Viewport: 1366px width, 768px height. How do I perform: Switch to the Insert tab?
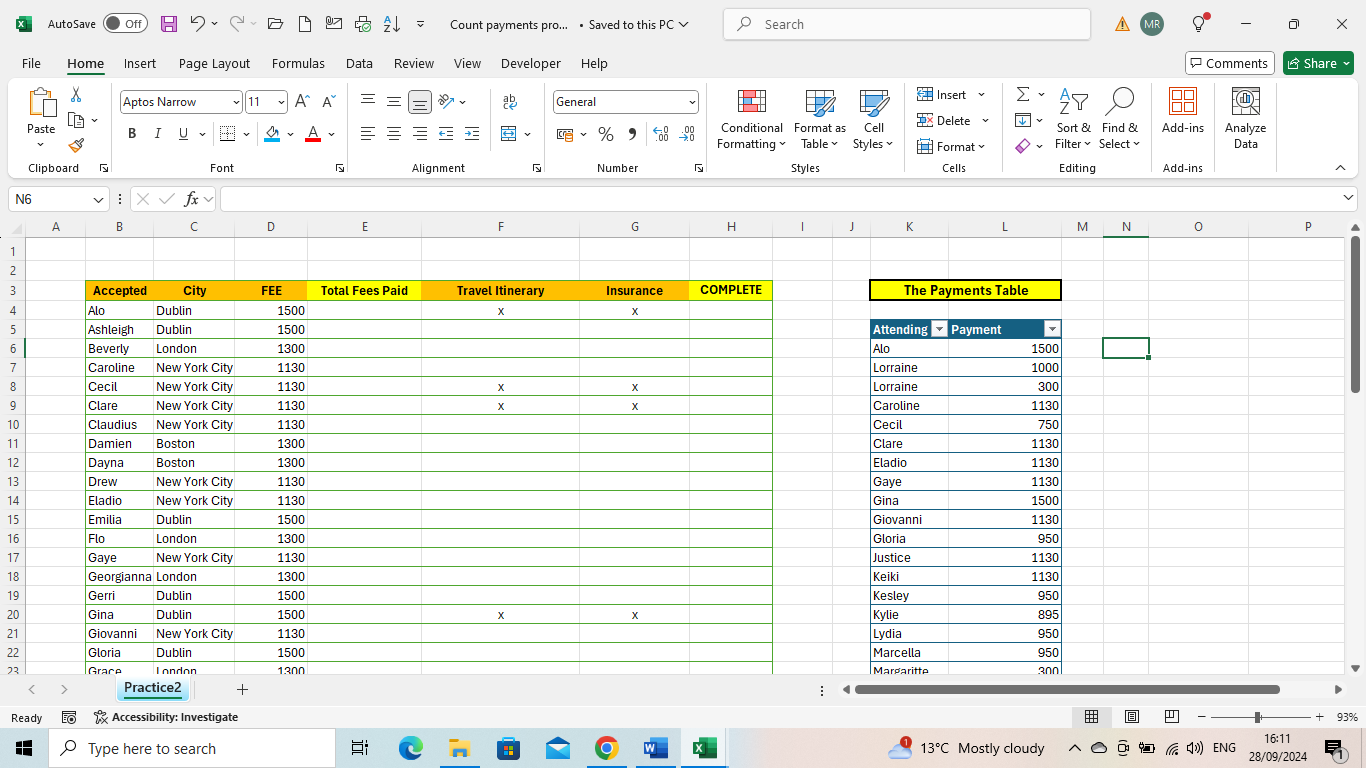point(140,63)
